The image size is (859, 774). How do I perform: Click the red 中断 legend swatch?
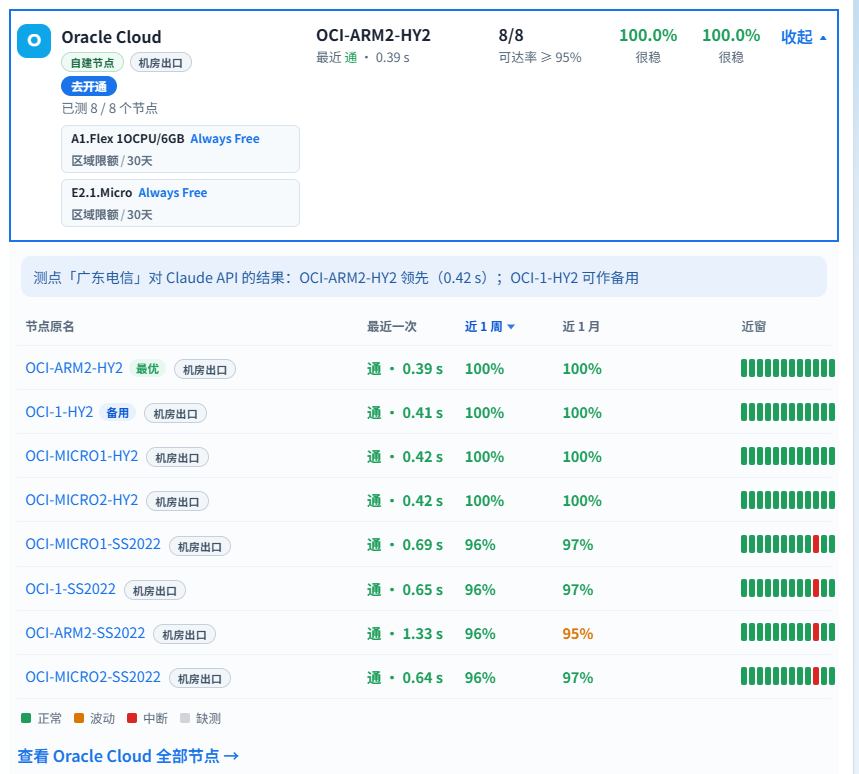click(x=131, y=718)
